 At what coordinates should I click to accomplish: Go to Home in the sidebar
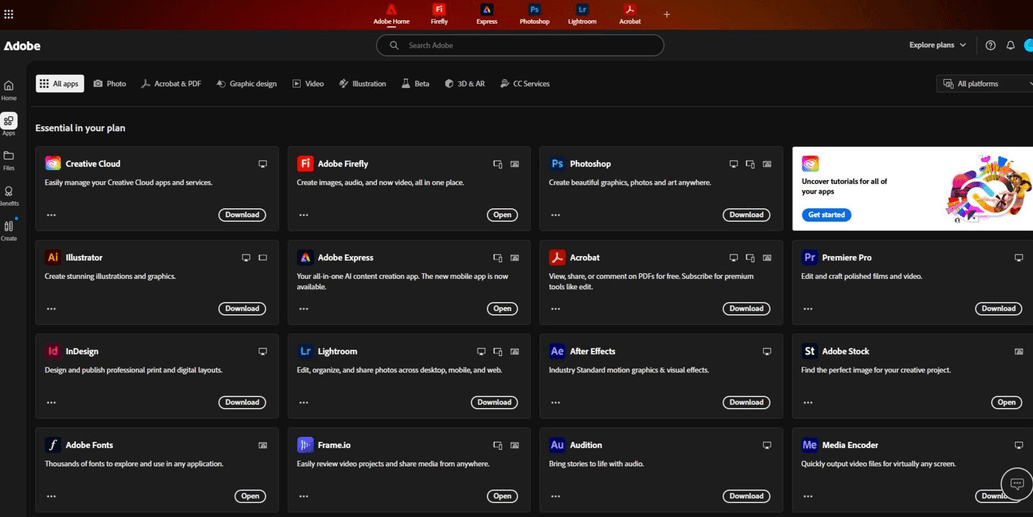[9, 90]
